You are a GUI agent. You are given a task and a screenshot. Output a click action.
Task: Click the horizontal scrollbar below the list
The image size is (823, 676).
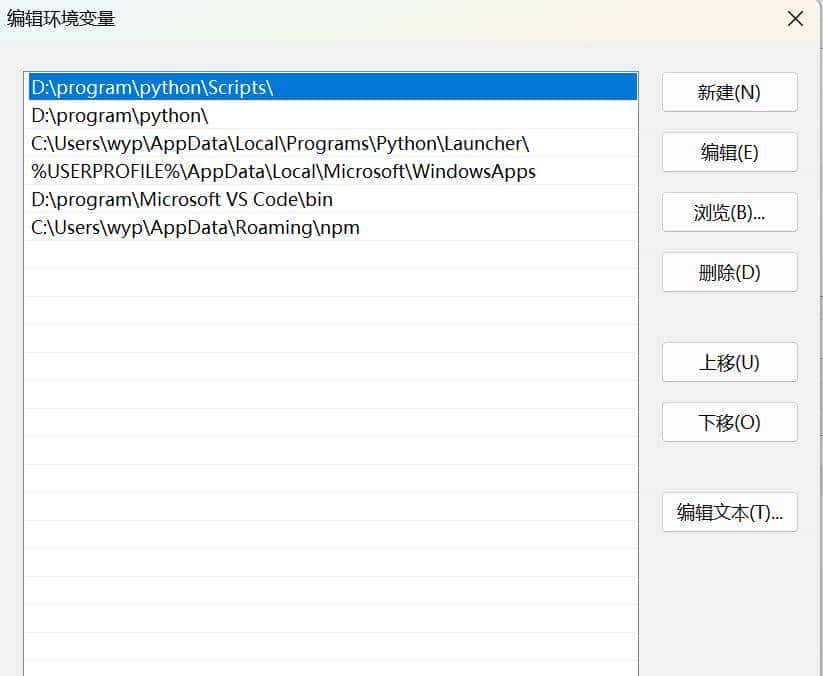pos(330,668)
